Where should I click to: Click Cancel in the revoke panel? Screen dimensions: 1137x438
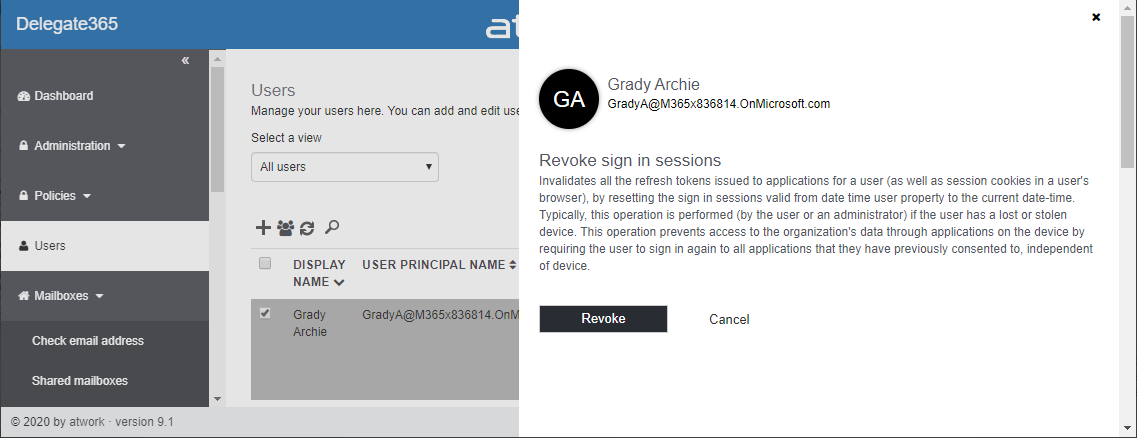click(x=729, y=319)
